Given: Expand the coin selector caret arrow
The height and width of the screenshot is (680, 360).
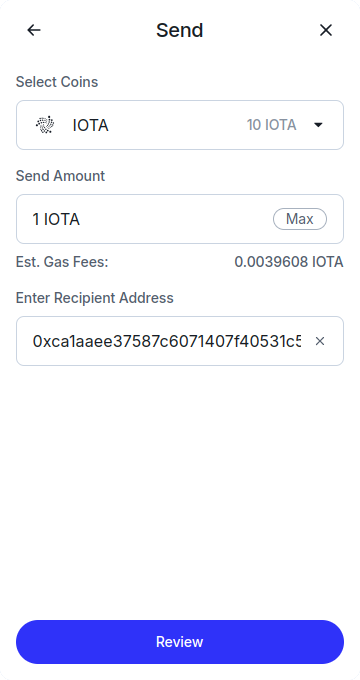Looking at the screenshot, I should [318, 125].
